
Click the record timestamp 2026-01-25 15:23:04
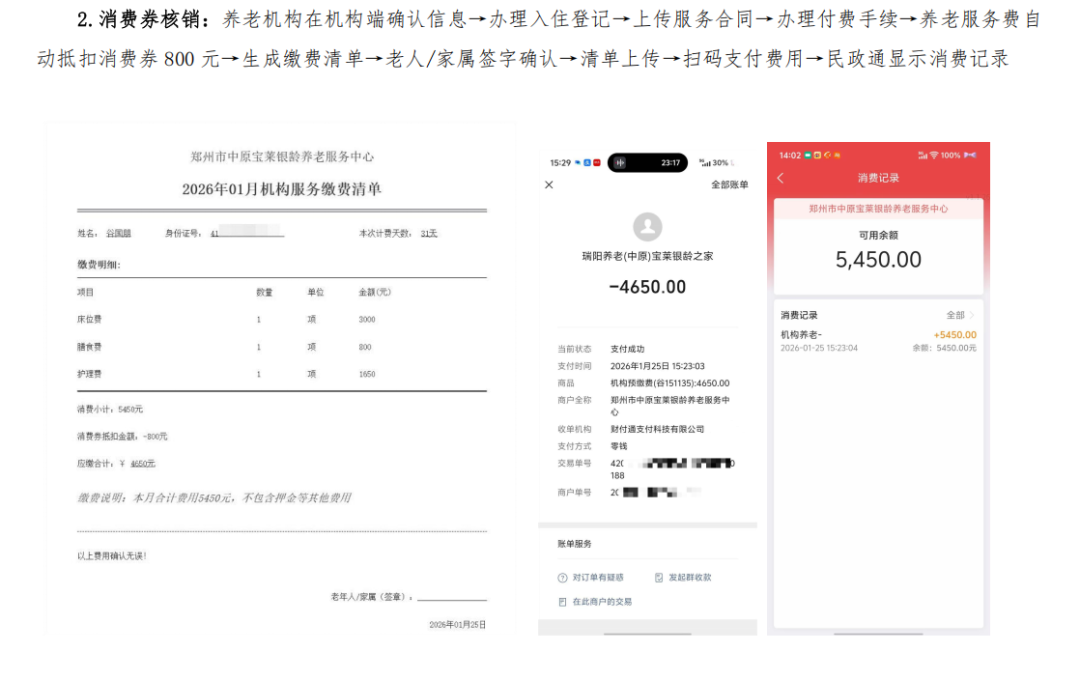coord(819,348)
